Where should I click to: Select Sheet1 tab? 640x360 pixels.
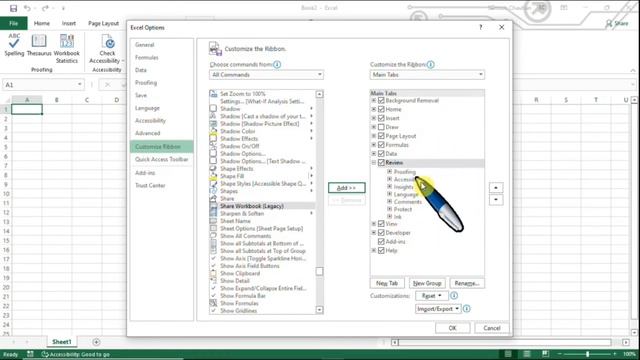(x=62, y=342)
